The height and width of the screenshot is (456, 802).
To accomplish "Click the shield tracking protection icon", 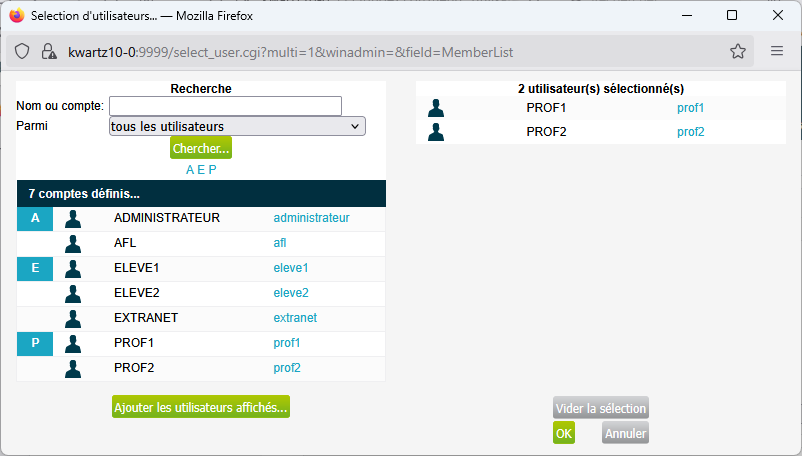I will (22, 52).
